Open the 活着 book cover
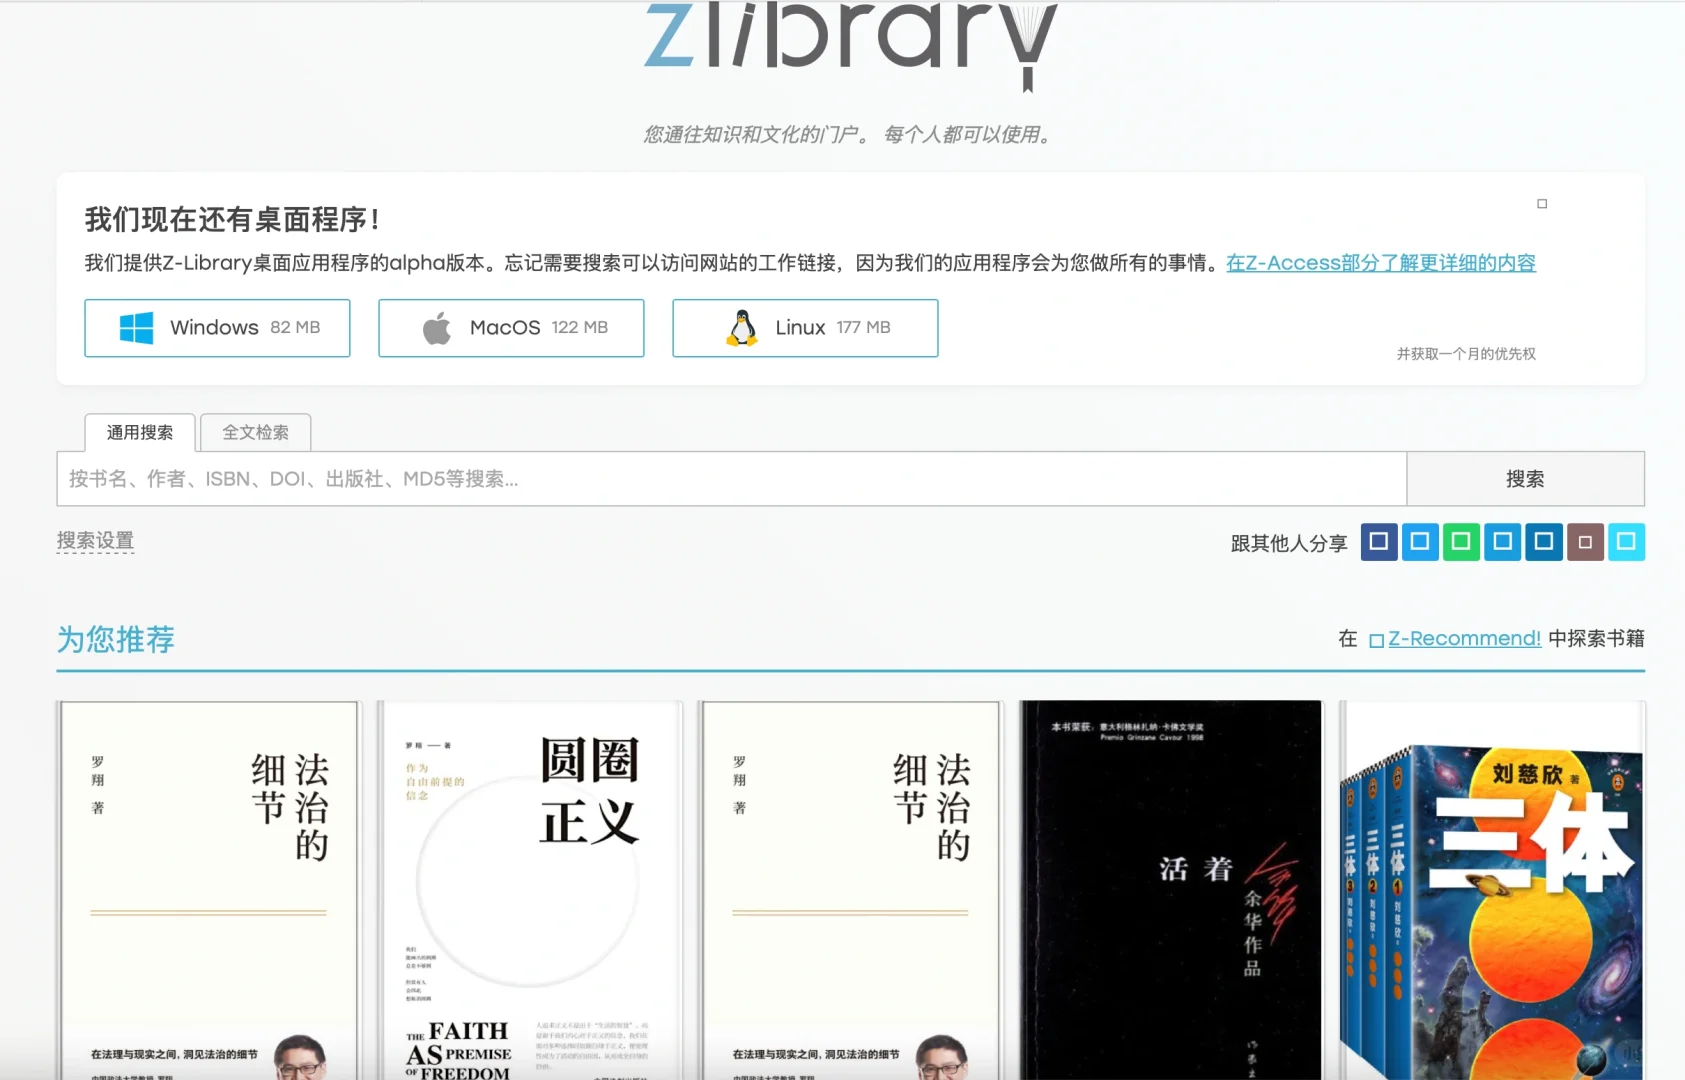The image size is (1685, 1080). 1170,890
